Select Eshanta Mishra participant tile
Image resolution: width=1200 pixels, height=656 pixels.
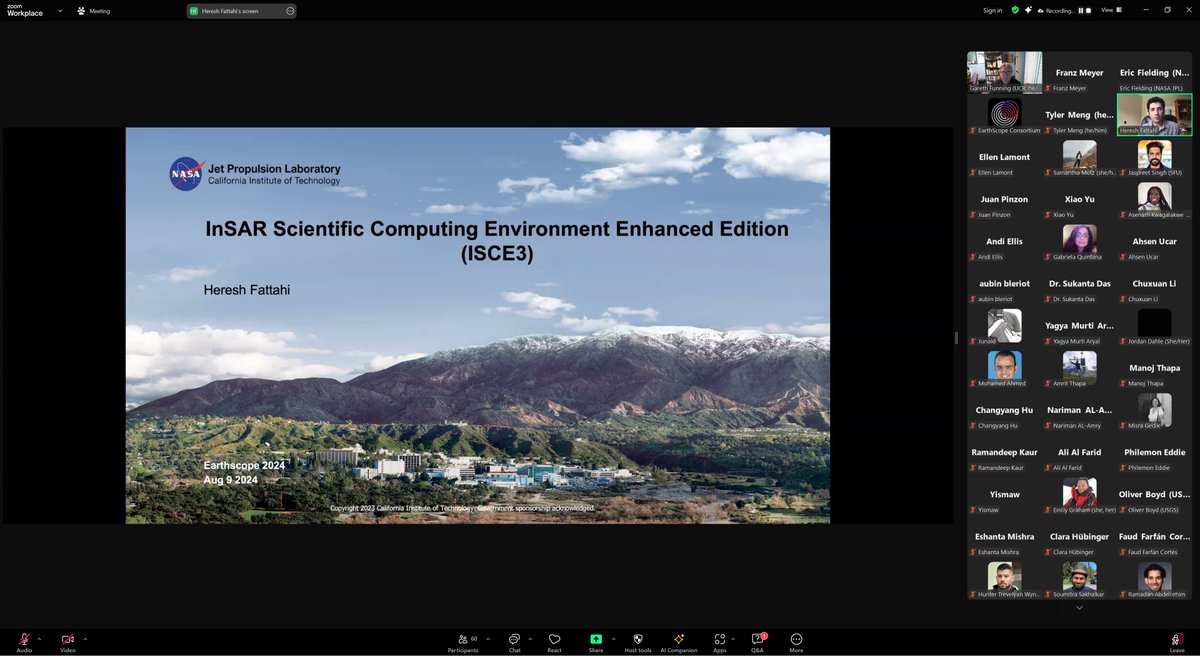[x=1004, y=537]
